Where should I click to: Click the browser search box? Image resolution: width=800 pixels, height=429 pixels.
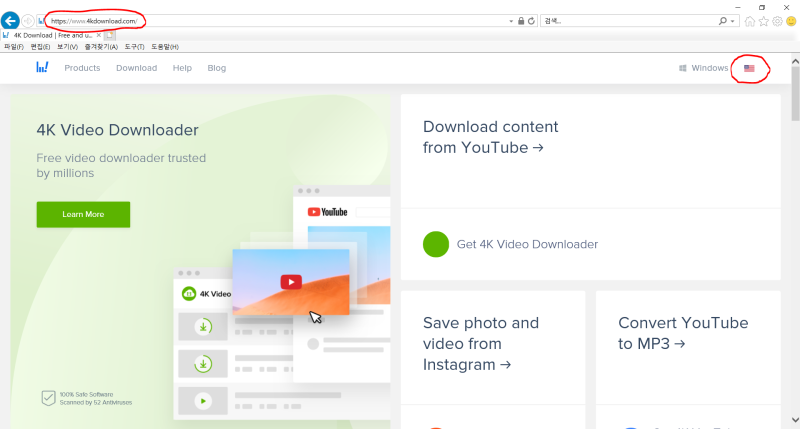629,21
